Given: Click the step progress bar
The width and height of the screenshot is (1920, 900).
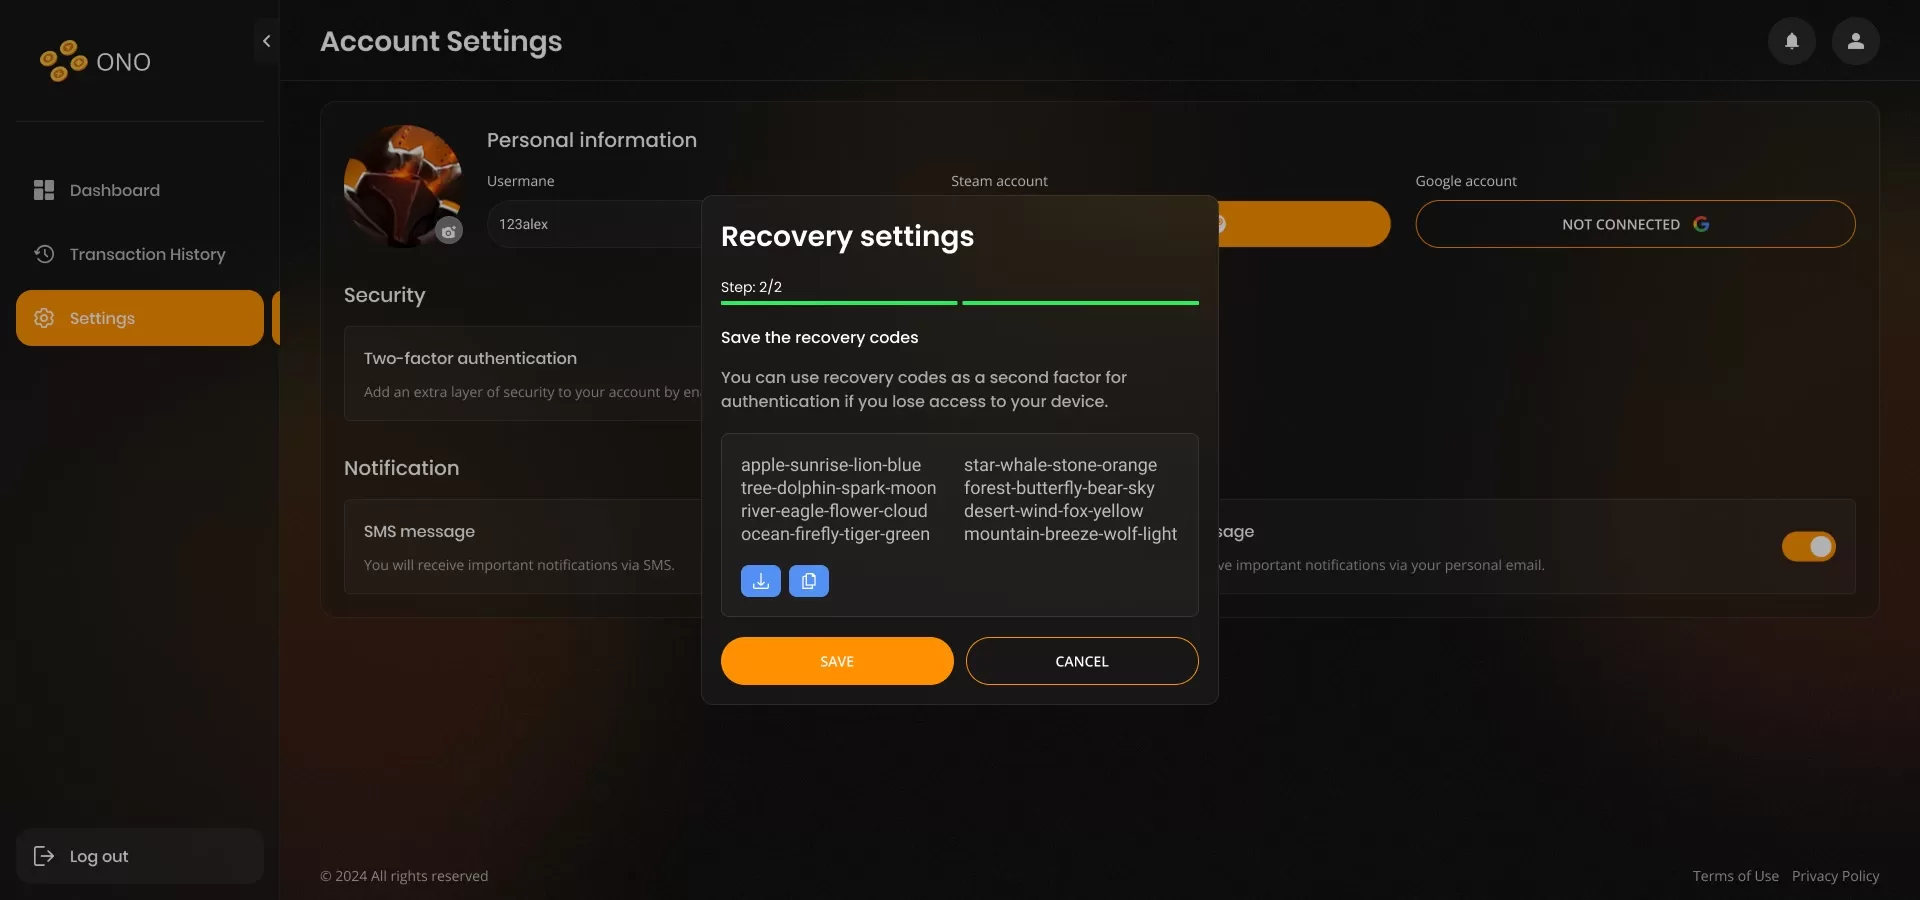Looking at the screenshot, I should point(959,302).
